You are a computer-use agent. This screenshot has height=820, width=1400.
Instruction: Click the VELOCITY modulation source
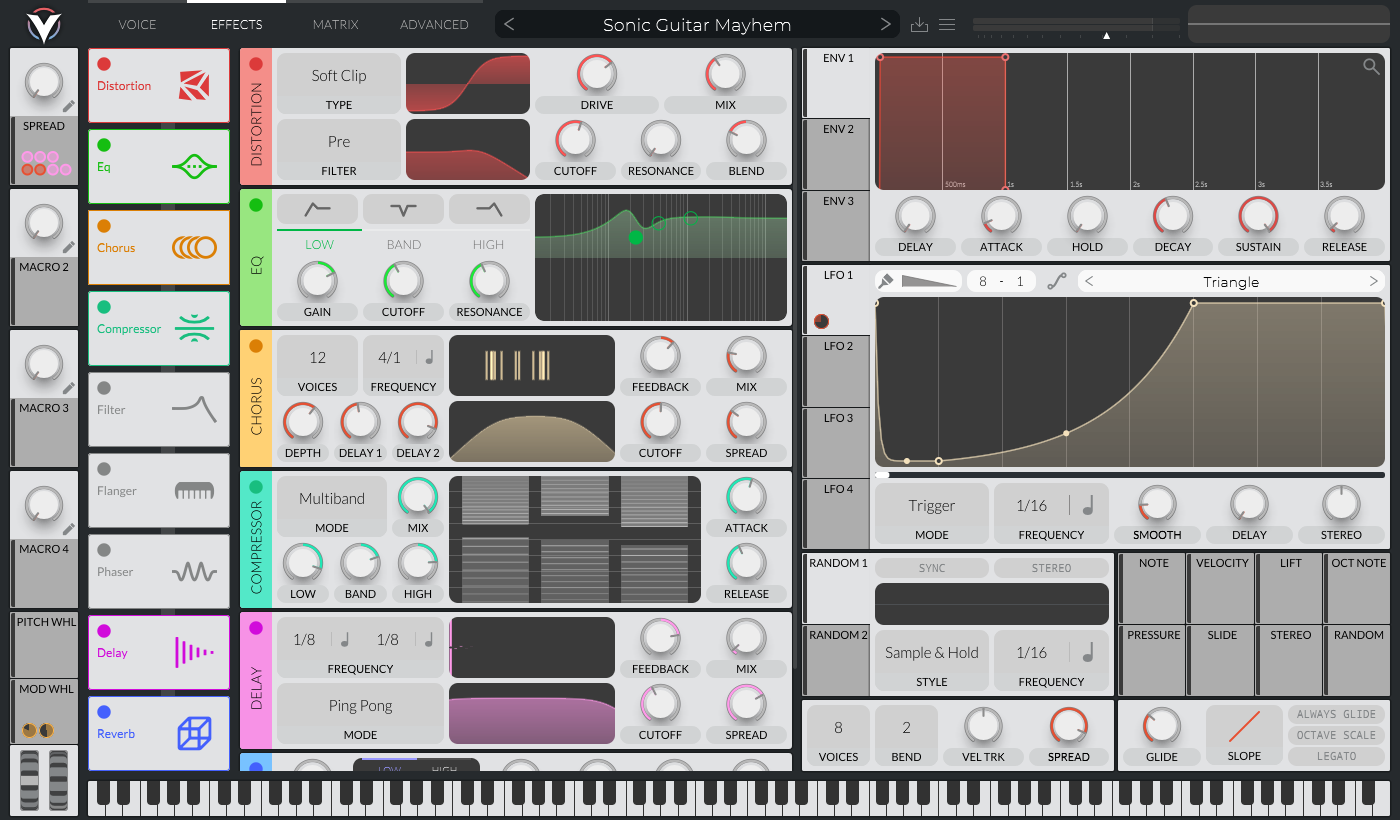coord(1222,589)
